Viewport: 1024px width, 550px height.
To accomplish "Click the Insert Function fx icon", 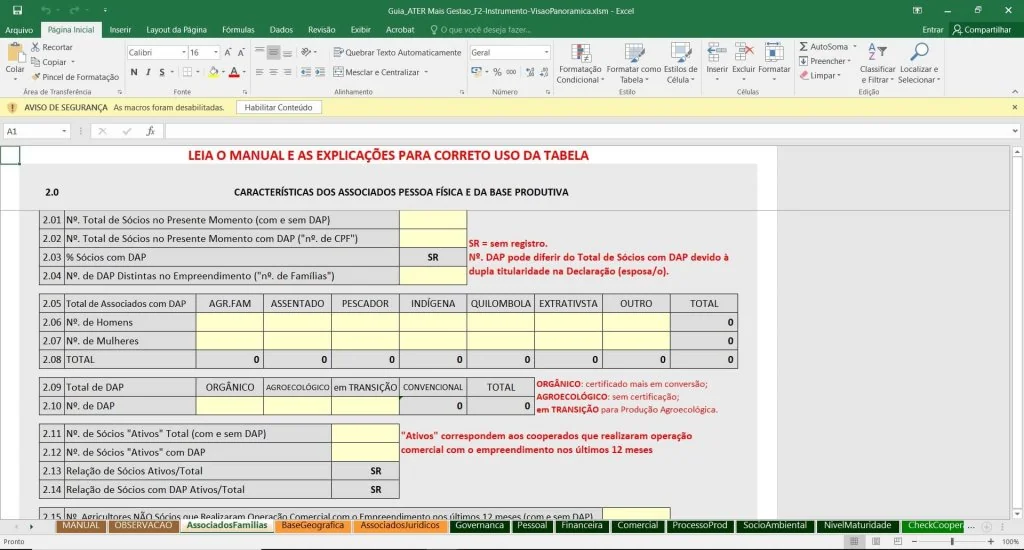I will pyautogui.click(x=150, y=131).
